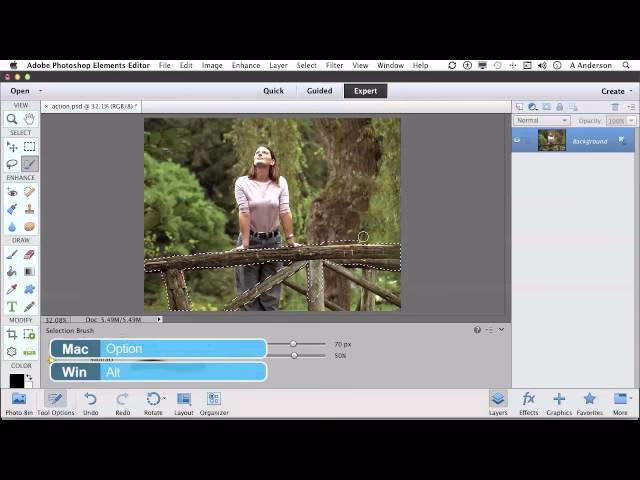This screenshot has width=640, height=480.
Task: Select the Spot Healing Brush tool
Action: (29, 192)
